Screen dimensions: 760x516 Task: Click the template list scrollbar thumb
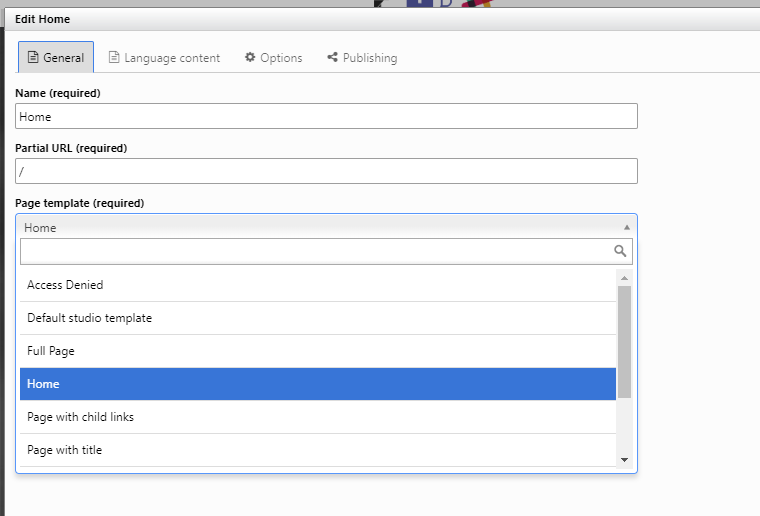pyautogui.click(x=624, y=342)
